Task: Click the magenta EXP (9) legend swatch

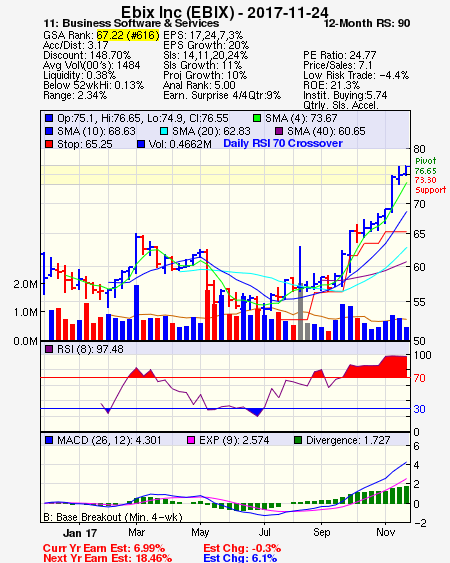Action: click(x=191, y=440)
